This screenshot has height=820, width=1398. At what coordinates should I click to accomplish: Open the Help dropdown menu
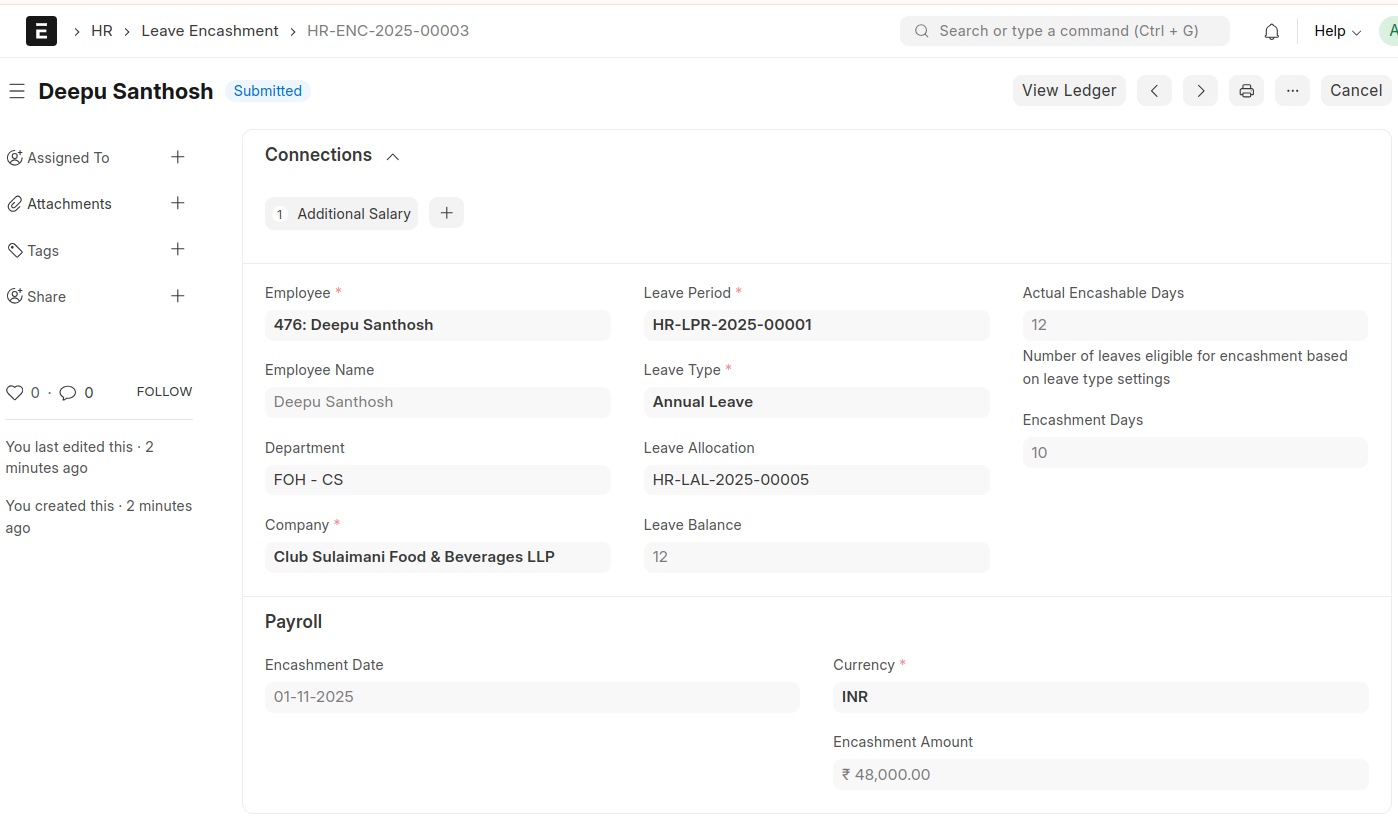tap(1337, 31)
